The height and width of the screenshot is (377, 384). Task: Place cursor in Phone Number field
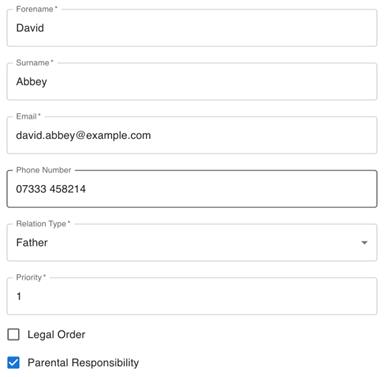coord(192,189)
